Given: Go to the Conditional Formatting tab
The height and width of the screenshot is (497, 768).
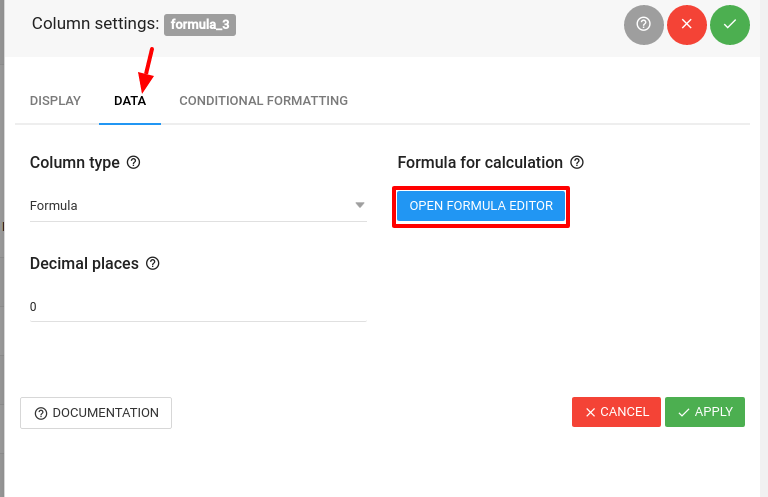Looking at the screenshot, I should (264, 101).
